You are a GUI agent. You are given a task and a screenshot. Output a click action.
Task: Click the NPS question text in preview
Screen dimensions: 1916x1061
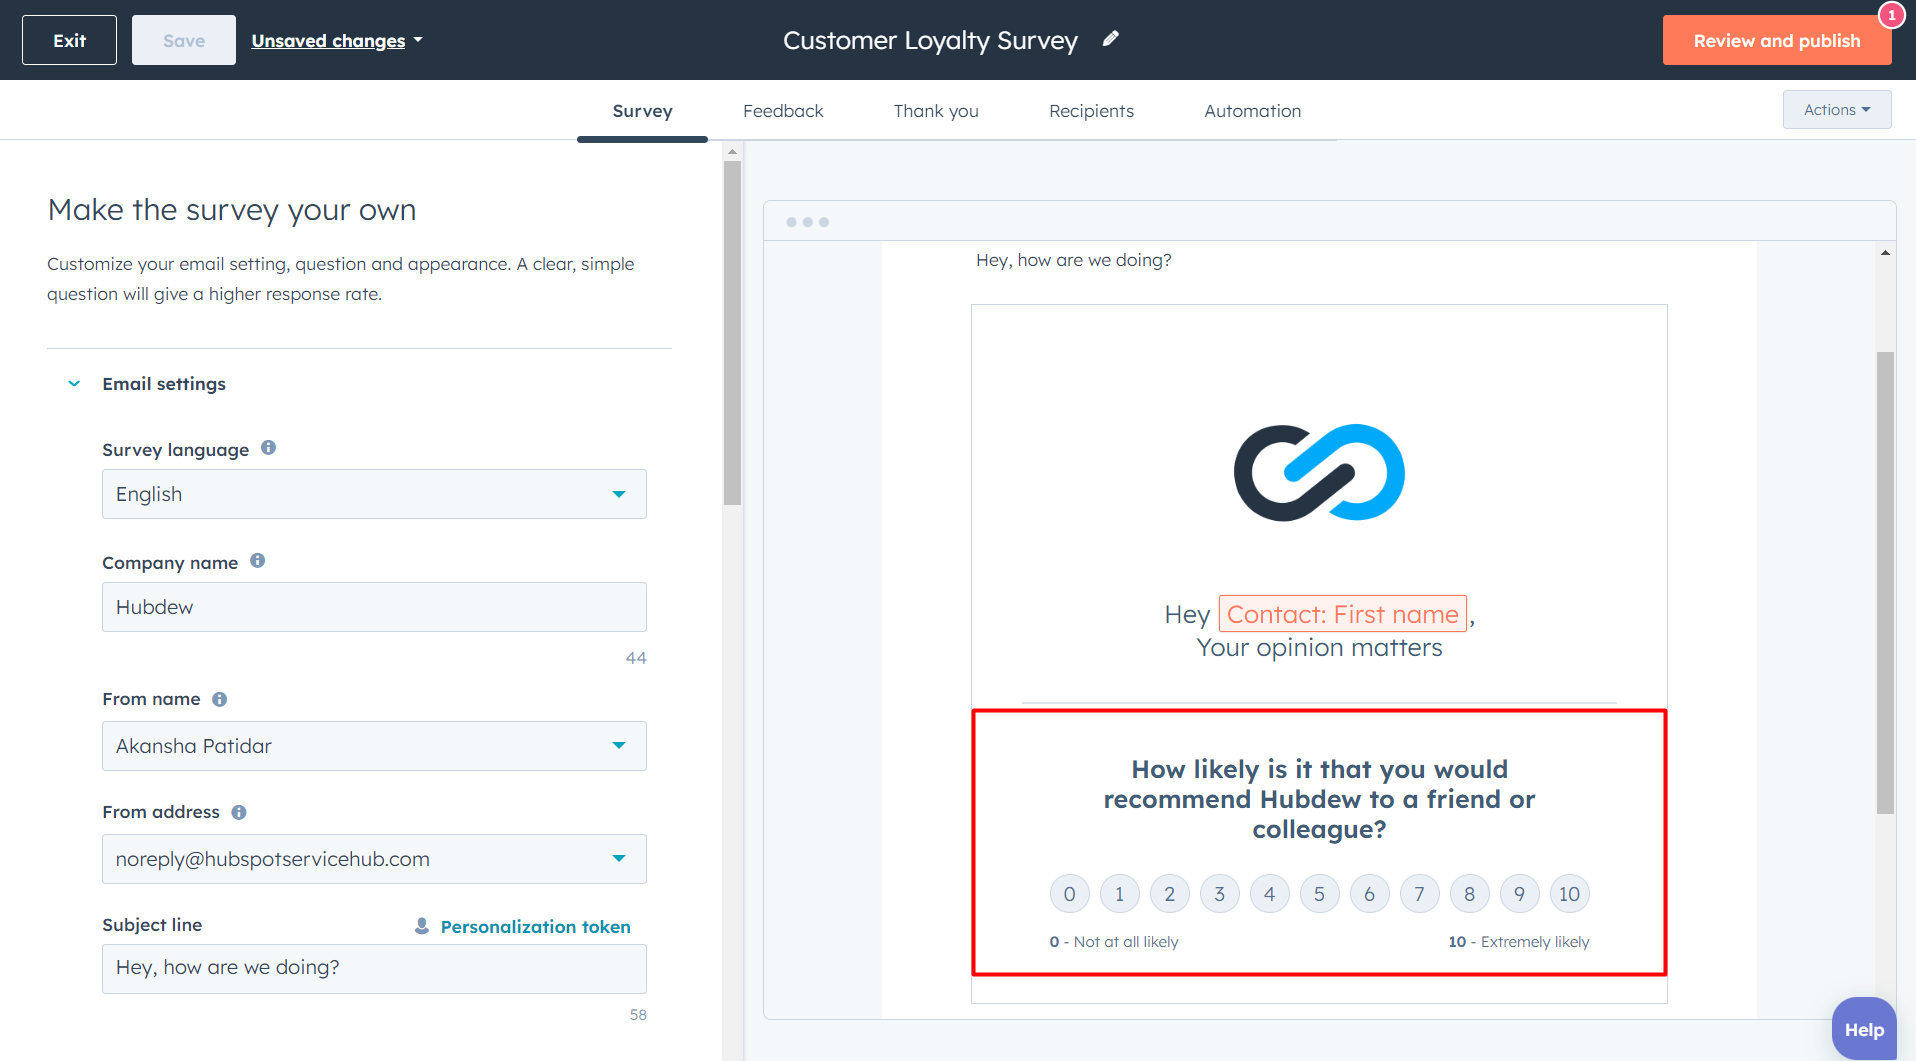(1319, 799)
